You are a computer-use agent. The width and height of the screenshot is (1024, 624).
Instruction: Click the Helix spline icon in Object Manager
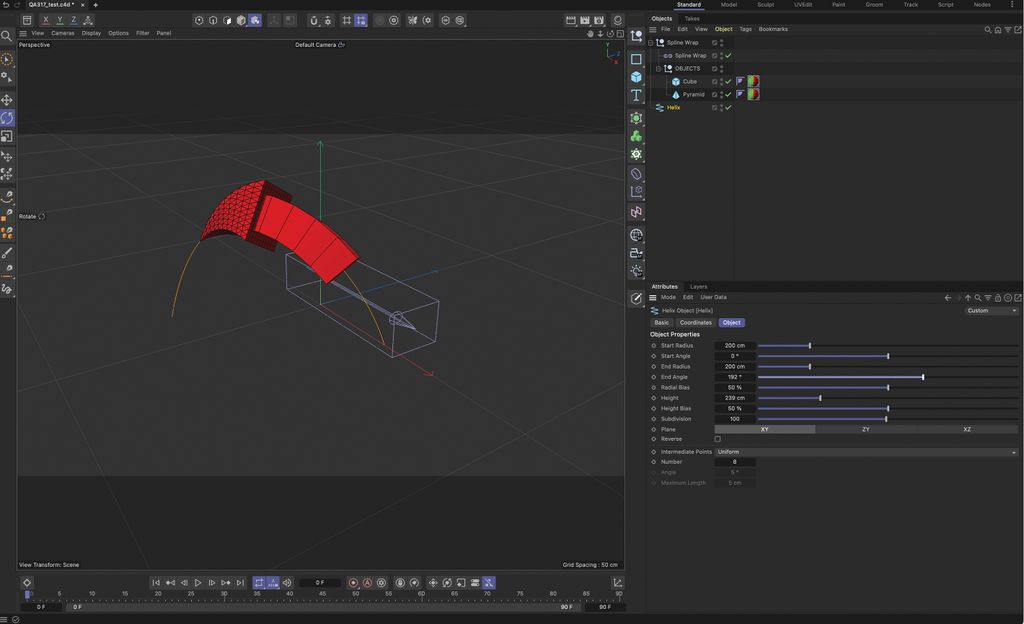(661, 107)
